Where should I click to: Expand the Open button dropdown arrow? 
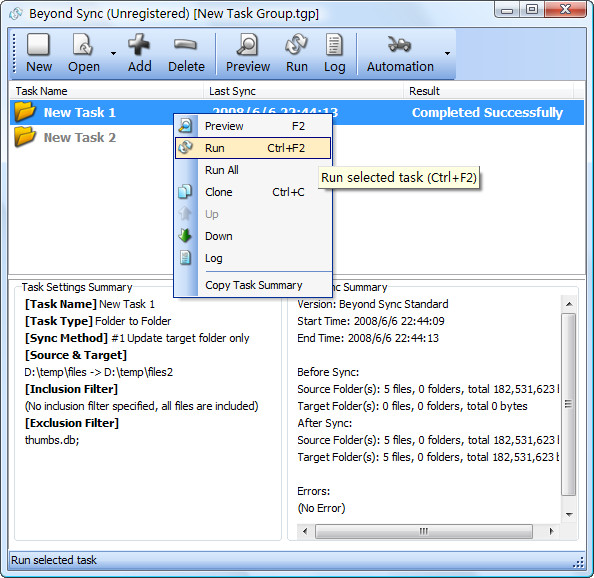pyautogui.click(x=113, y=53)
